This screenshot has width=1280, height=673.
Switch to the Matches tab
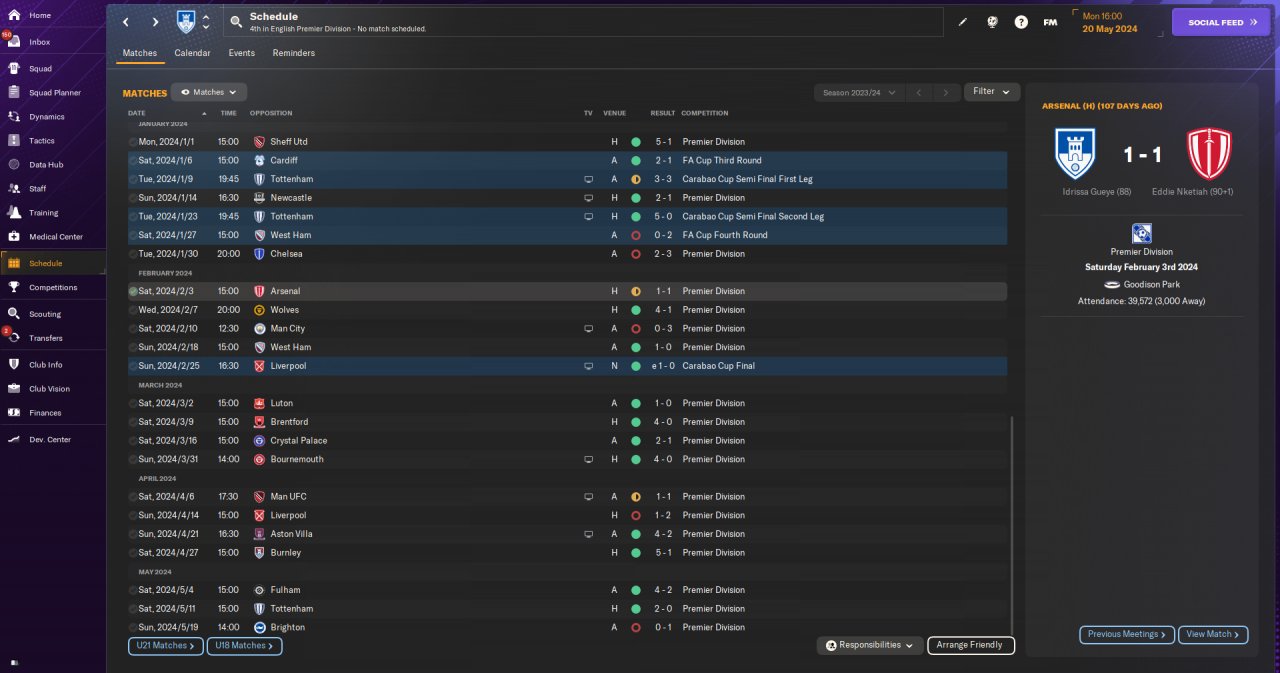(x=140, y=53)
